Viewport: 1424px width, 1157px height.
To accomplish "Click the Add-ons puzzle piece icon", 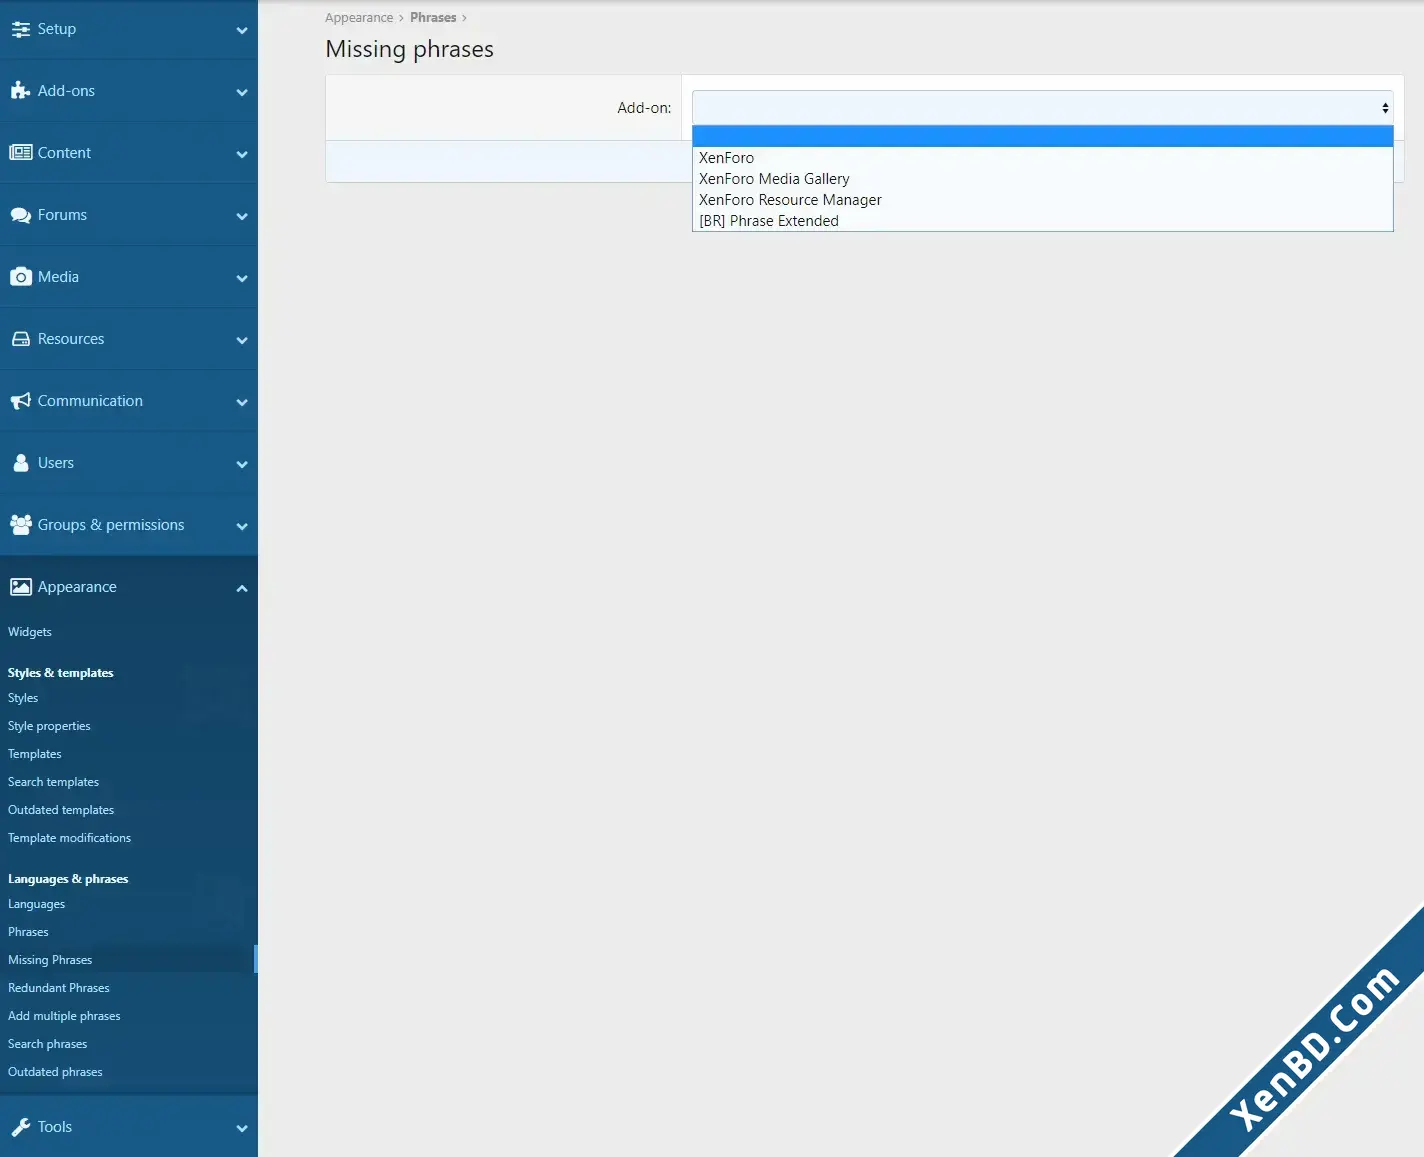I will tap(20, 91).
